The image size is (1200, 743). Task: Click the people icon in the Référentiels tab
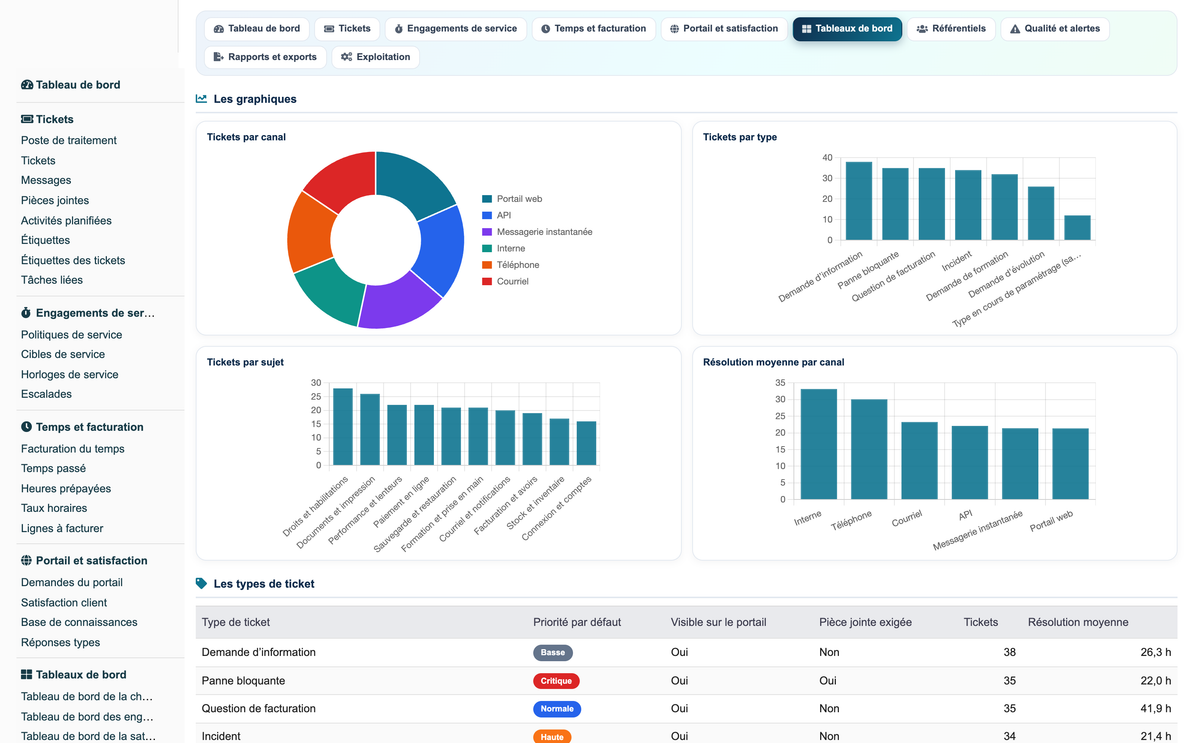click(x=922, y=29)
